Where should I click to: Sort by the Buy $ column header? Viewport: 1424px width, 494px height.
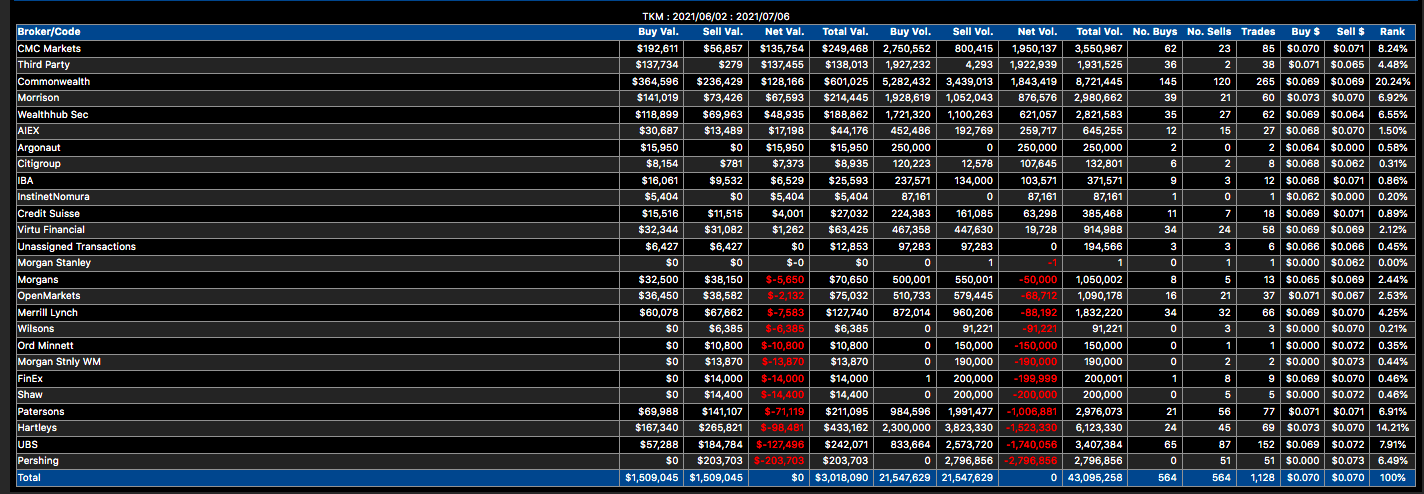click(x=1305, y=32)
